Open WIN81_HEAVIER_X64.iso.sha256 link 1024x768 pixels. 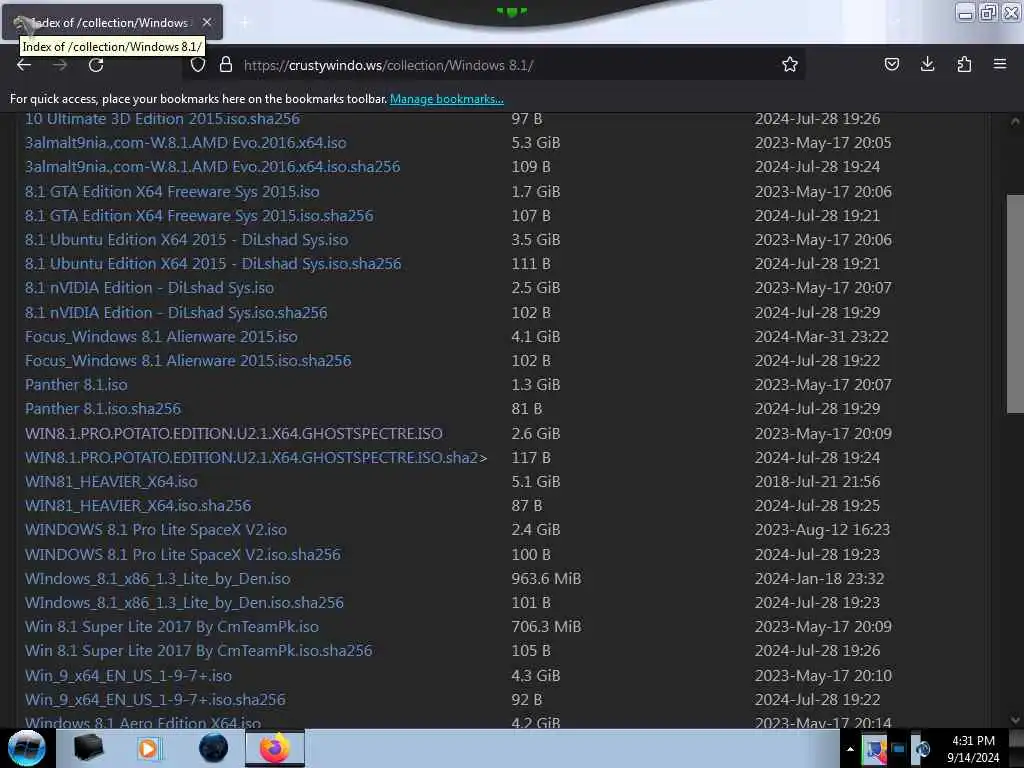tap(138, 506)
